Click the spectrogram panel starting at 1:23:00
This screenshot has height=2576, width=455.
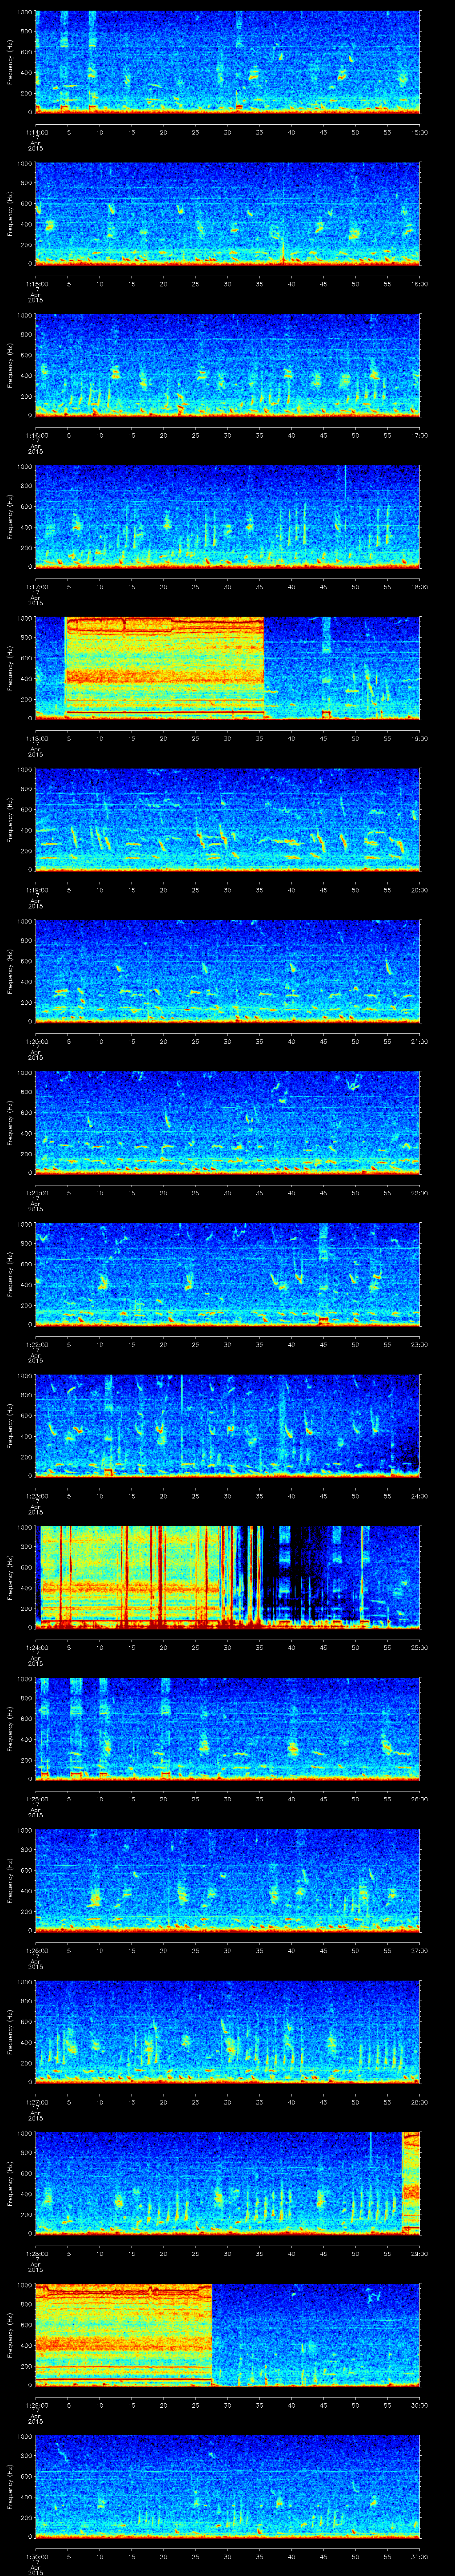228,1425
